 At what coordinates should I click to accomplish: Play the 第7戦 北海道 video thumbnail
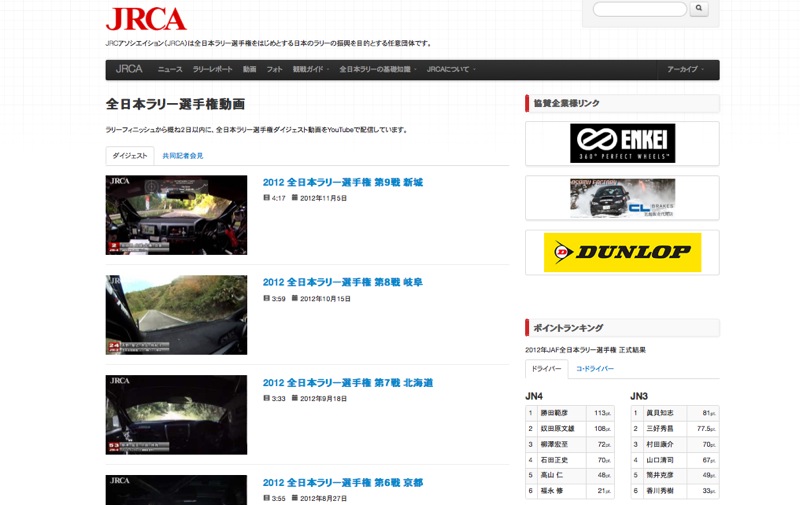click(177, 415)
